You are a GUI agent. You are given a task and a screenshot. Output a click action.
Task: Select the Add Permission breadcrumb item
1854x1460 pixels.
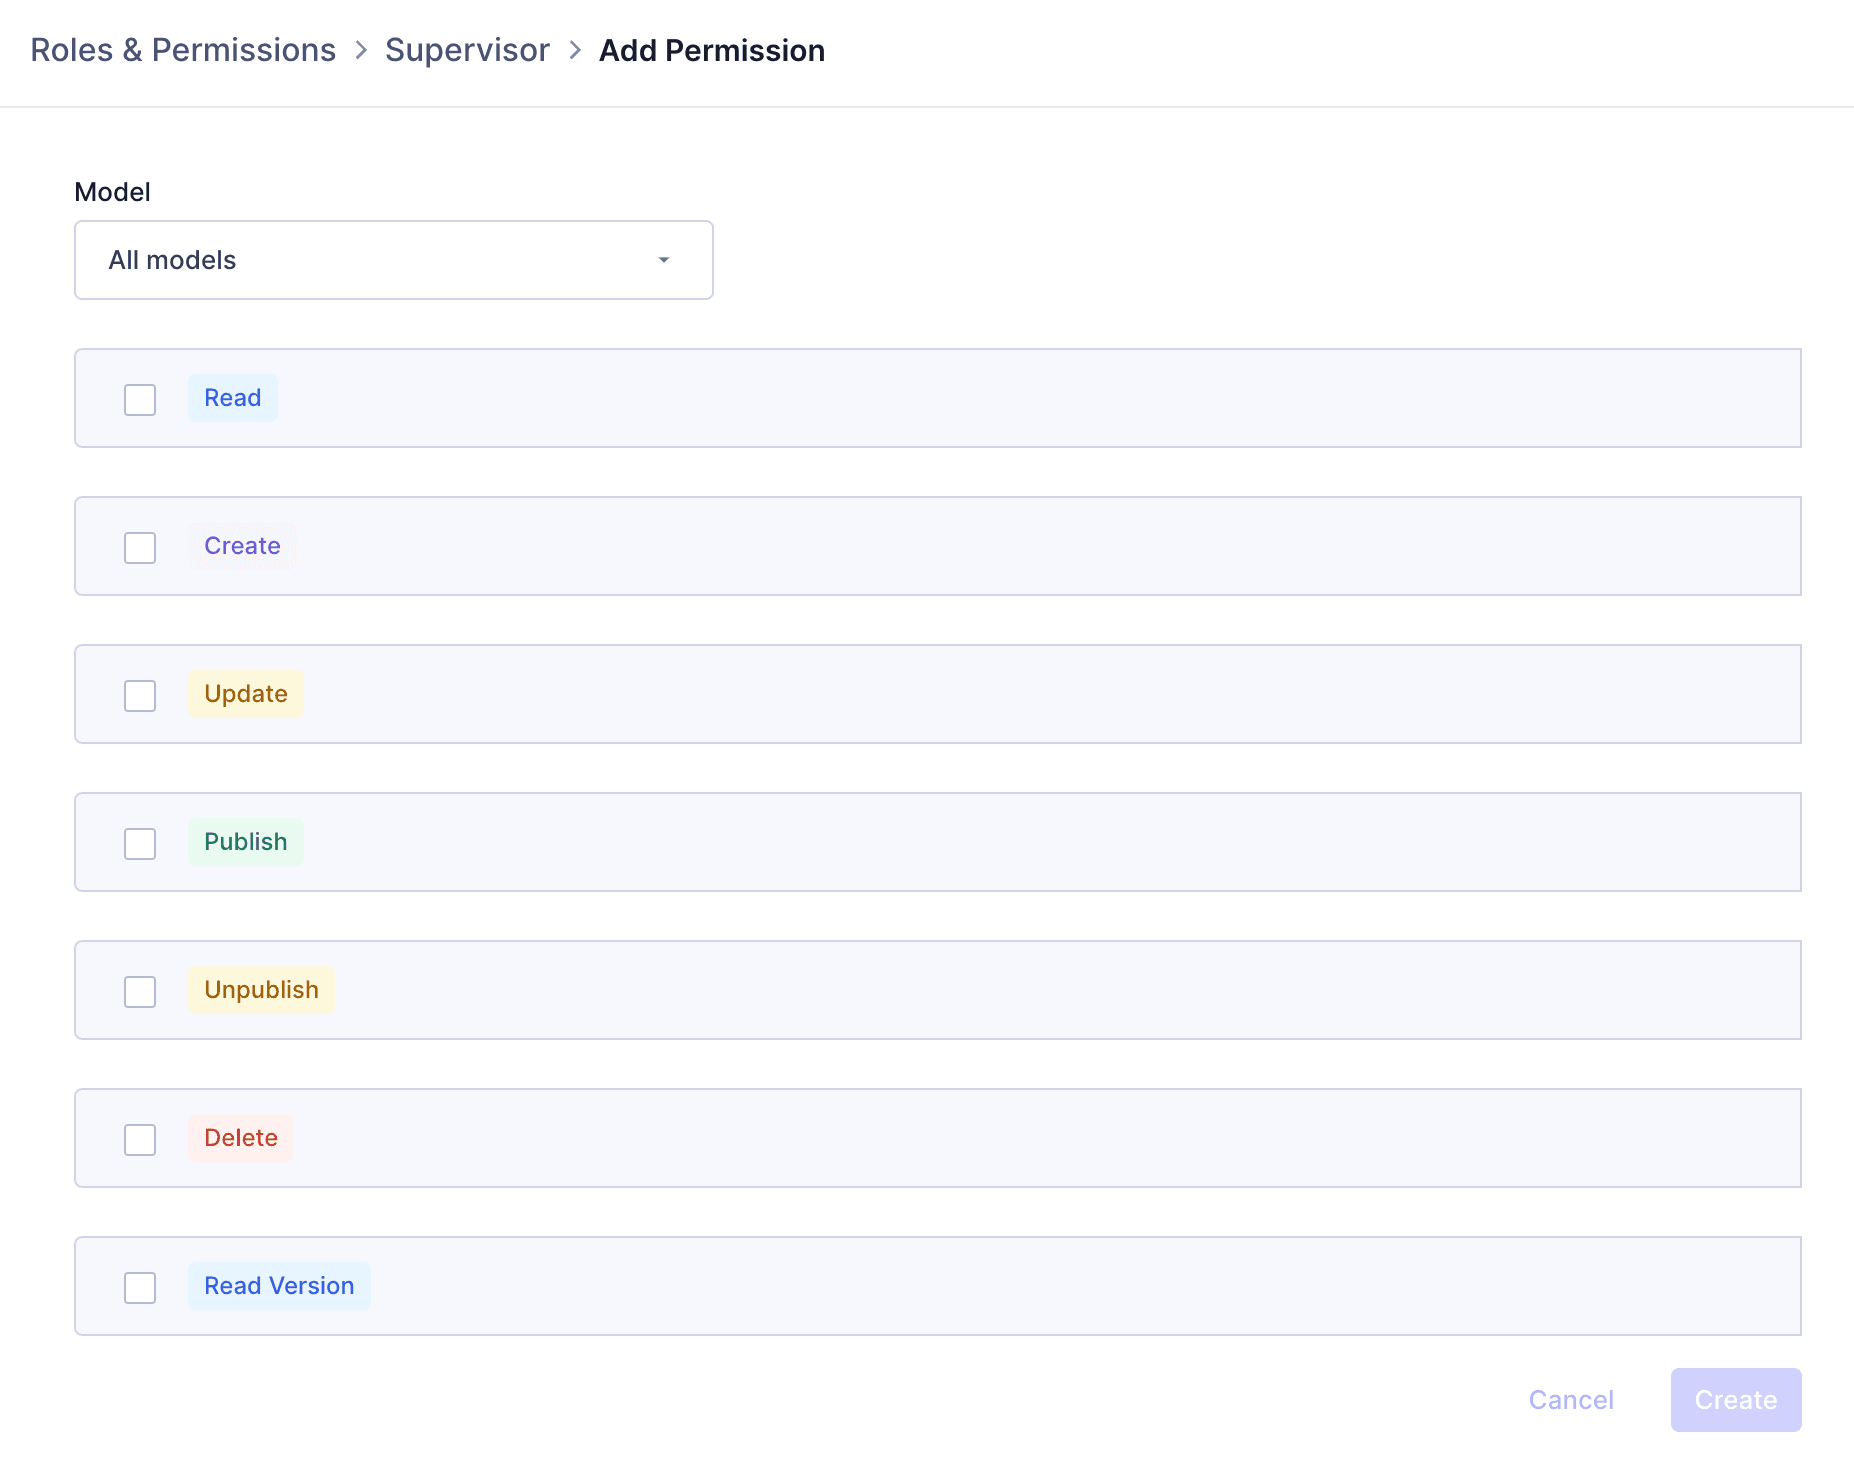[712, 49]
